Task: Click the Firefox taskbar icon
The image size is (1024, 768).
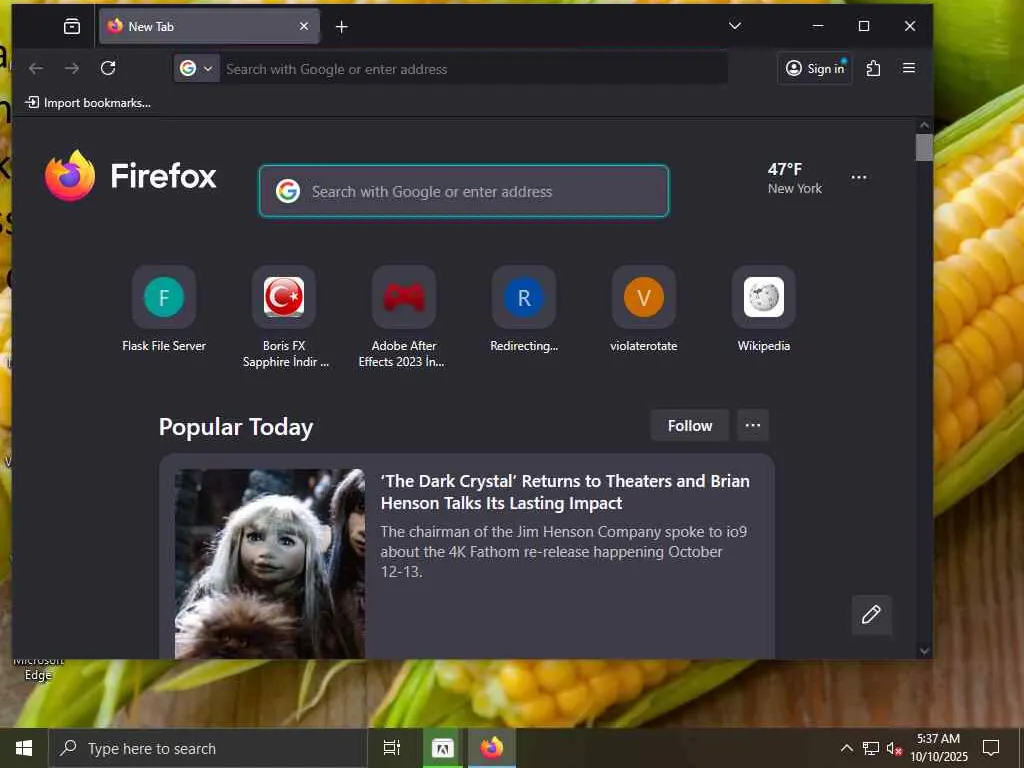Action: (x=492, y=748)
